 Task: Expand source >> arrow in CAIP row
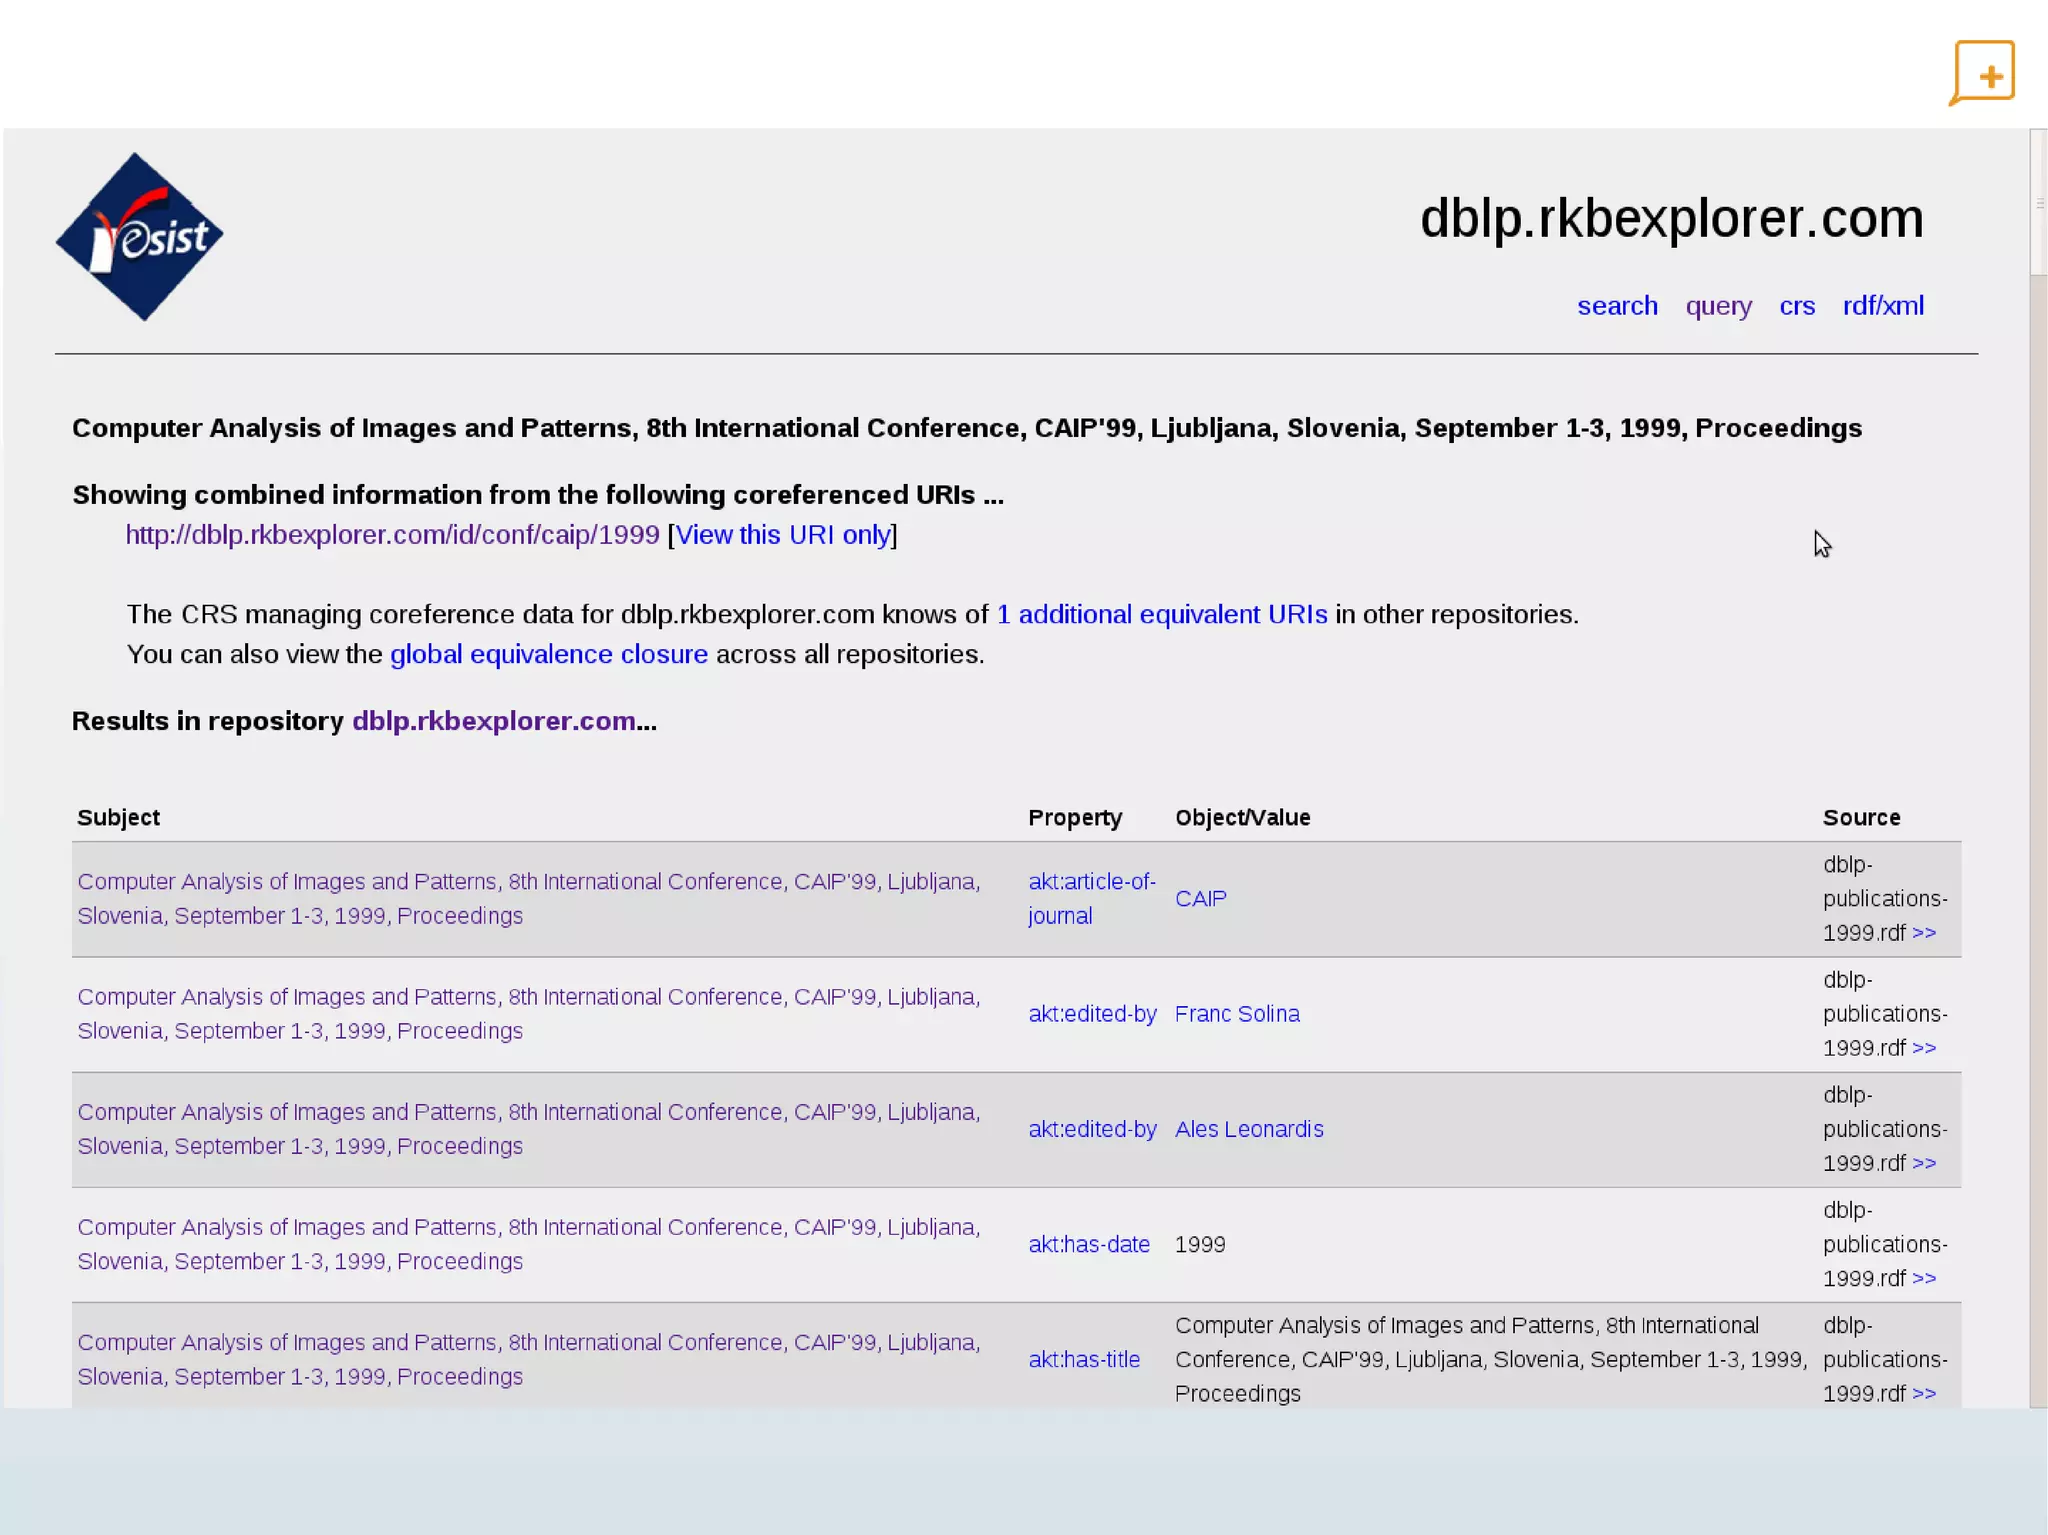click(1924, 933)
